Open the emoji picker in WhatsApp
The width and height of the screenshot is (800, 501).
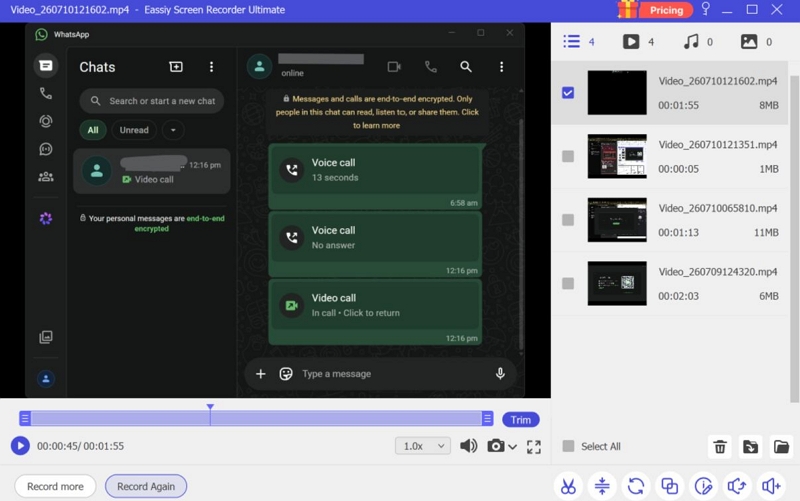click(x=286, y=374)
